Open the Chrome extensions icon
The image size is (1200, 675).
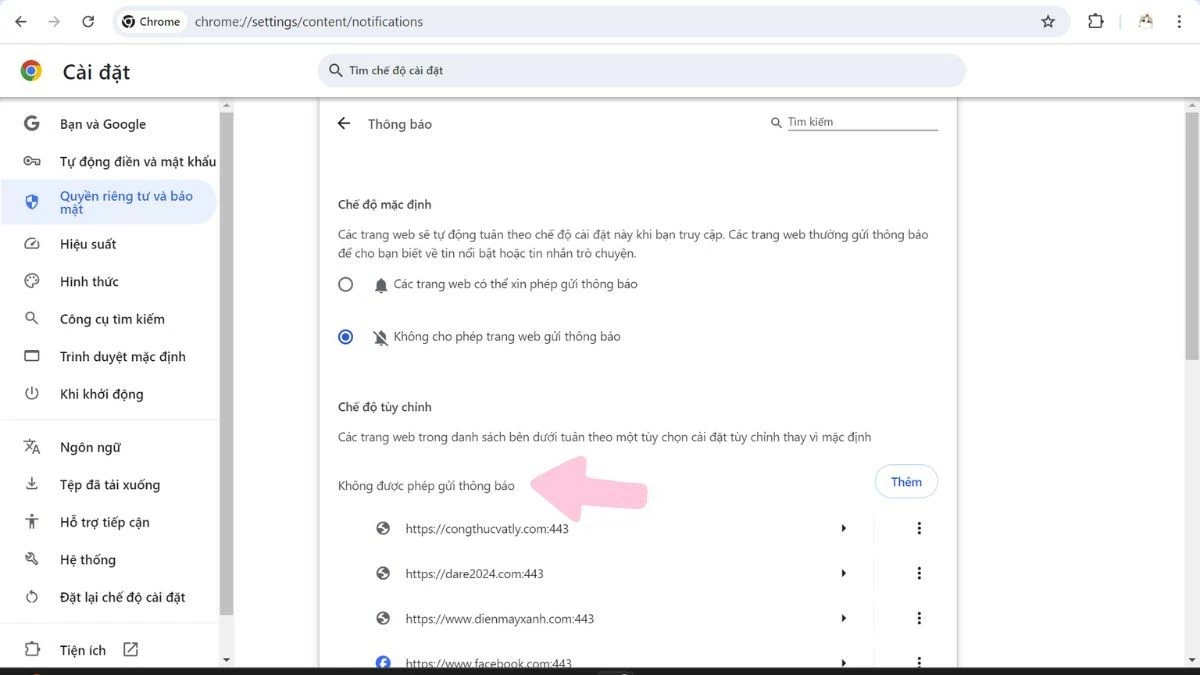pos(1095,20)
